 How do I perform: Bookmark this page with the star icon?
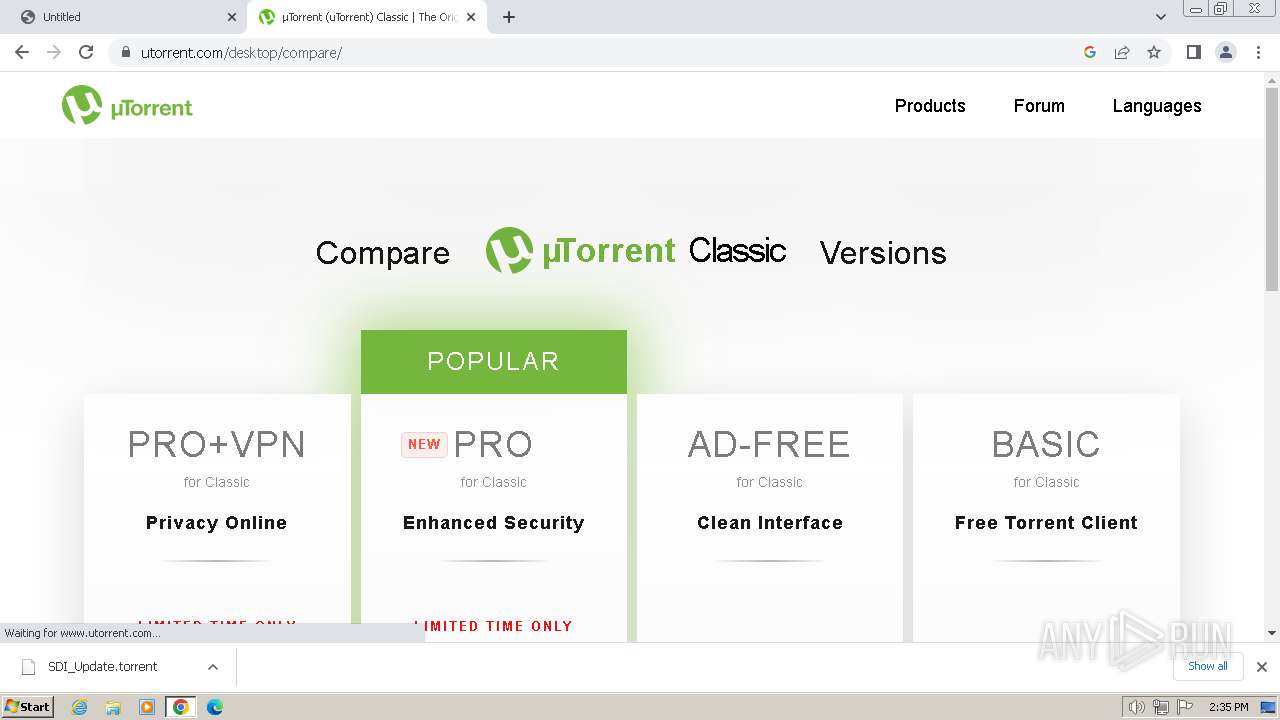1154,52
